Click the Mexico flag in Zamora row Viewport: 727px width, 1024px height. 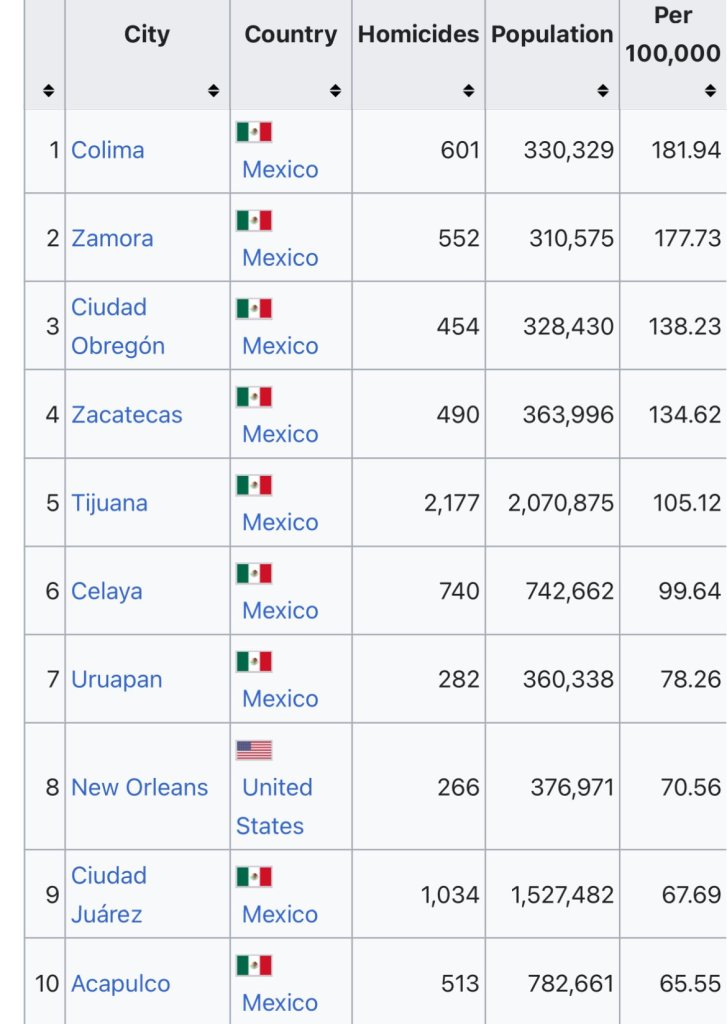point(254,220)
